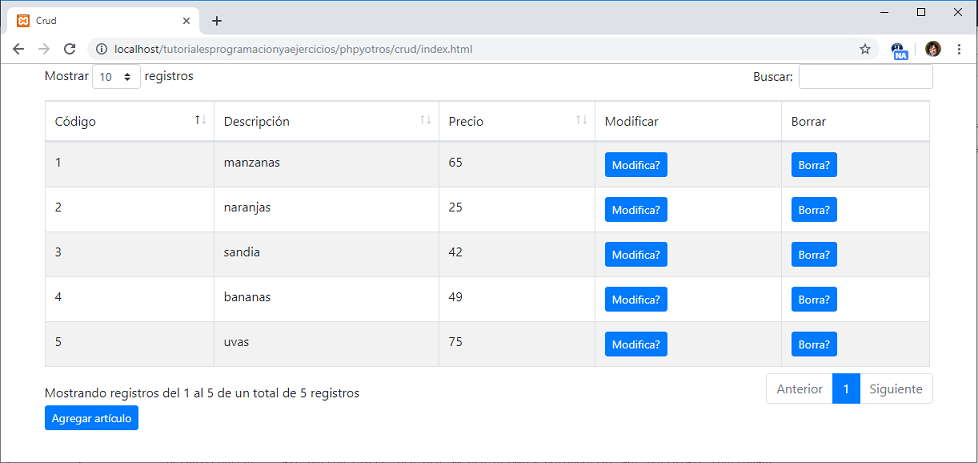
Task: Click the Borrar column header
Action: click(x=855, y=121)
